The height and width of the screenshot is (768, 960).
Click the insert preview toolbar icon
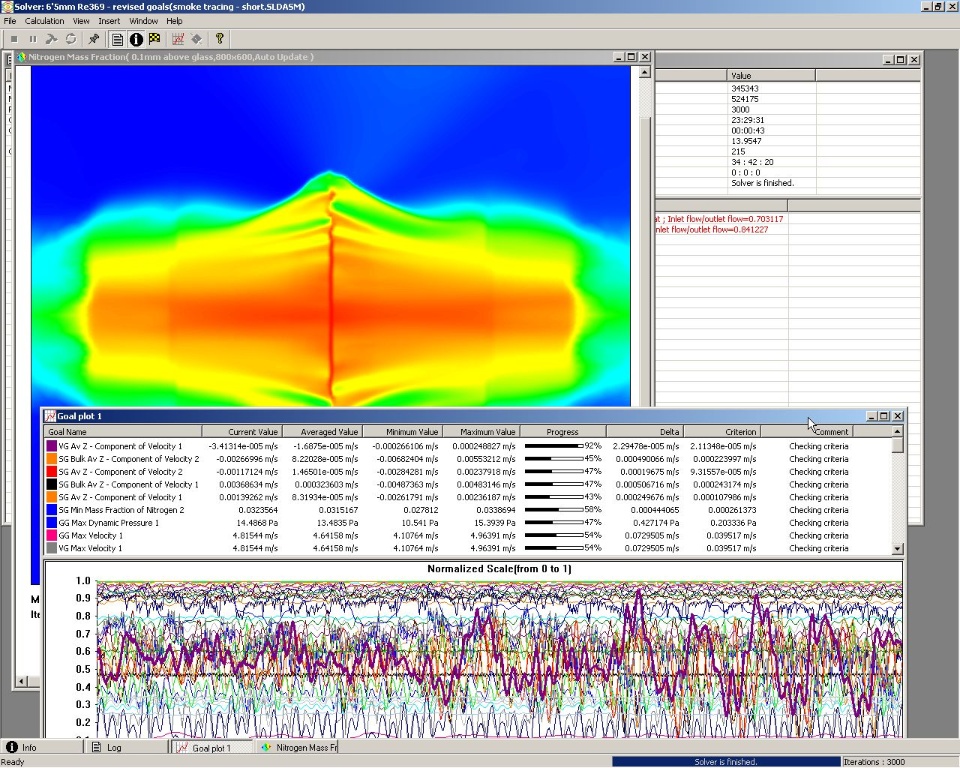pyautogui.click(x=197, y=39)
